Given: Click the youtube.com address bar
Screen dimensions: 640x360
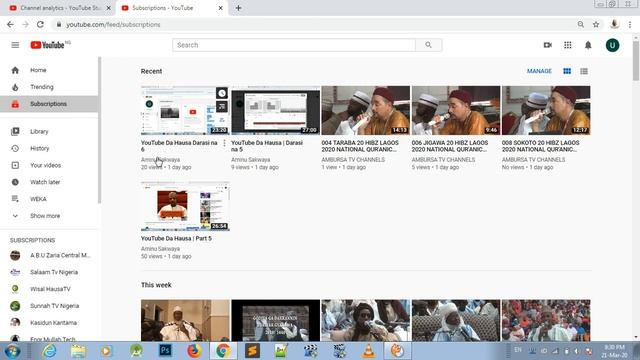Looking at the screenshot, I should (318, 24).
